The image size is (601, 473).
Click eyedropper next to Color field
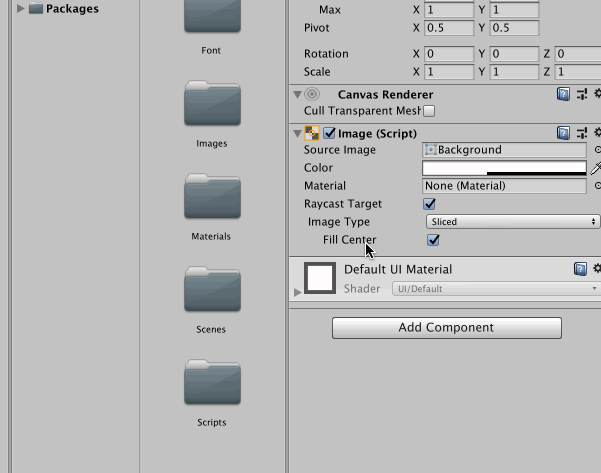[596, 168]
